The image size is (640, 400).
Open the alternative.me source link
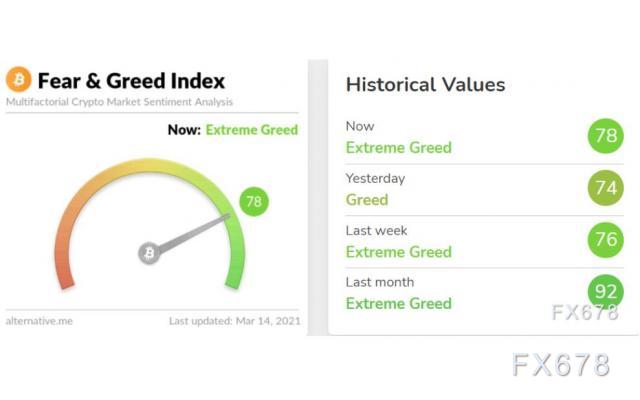click(x=39, y=321)
